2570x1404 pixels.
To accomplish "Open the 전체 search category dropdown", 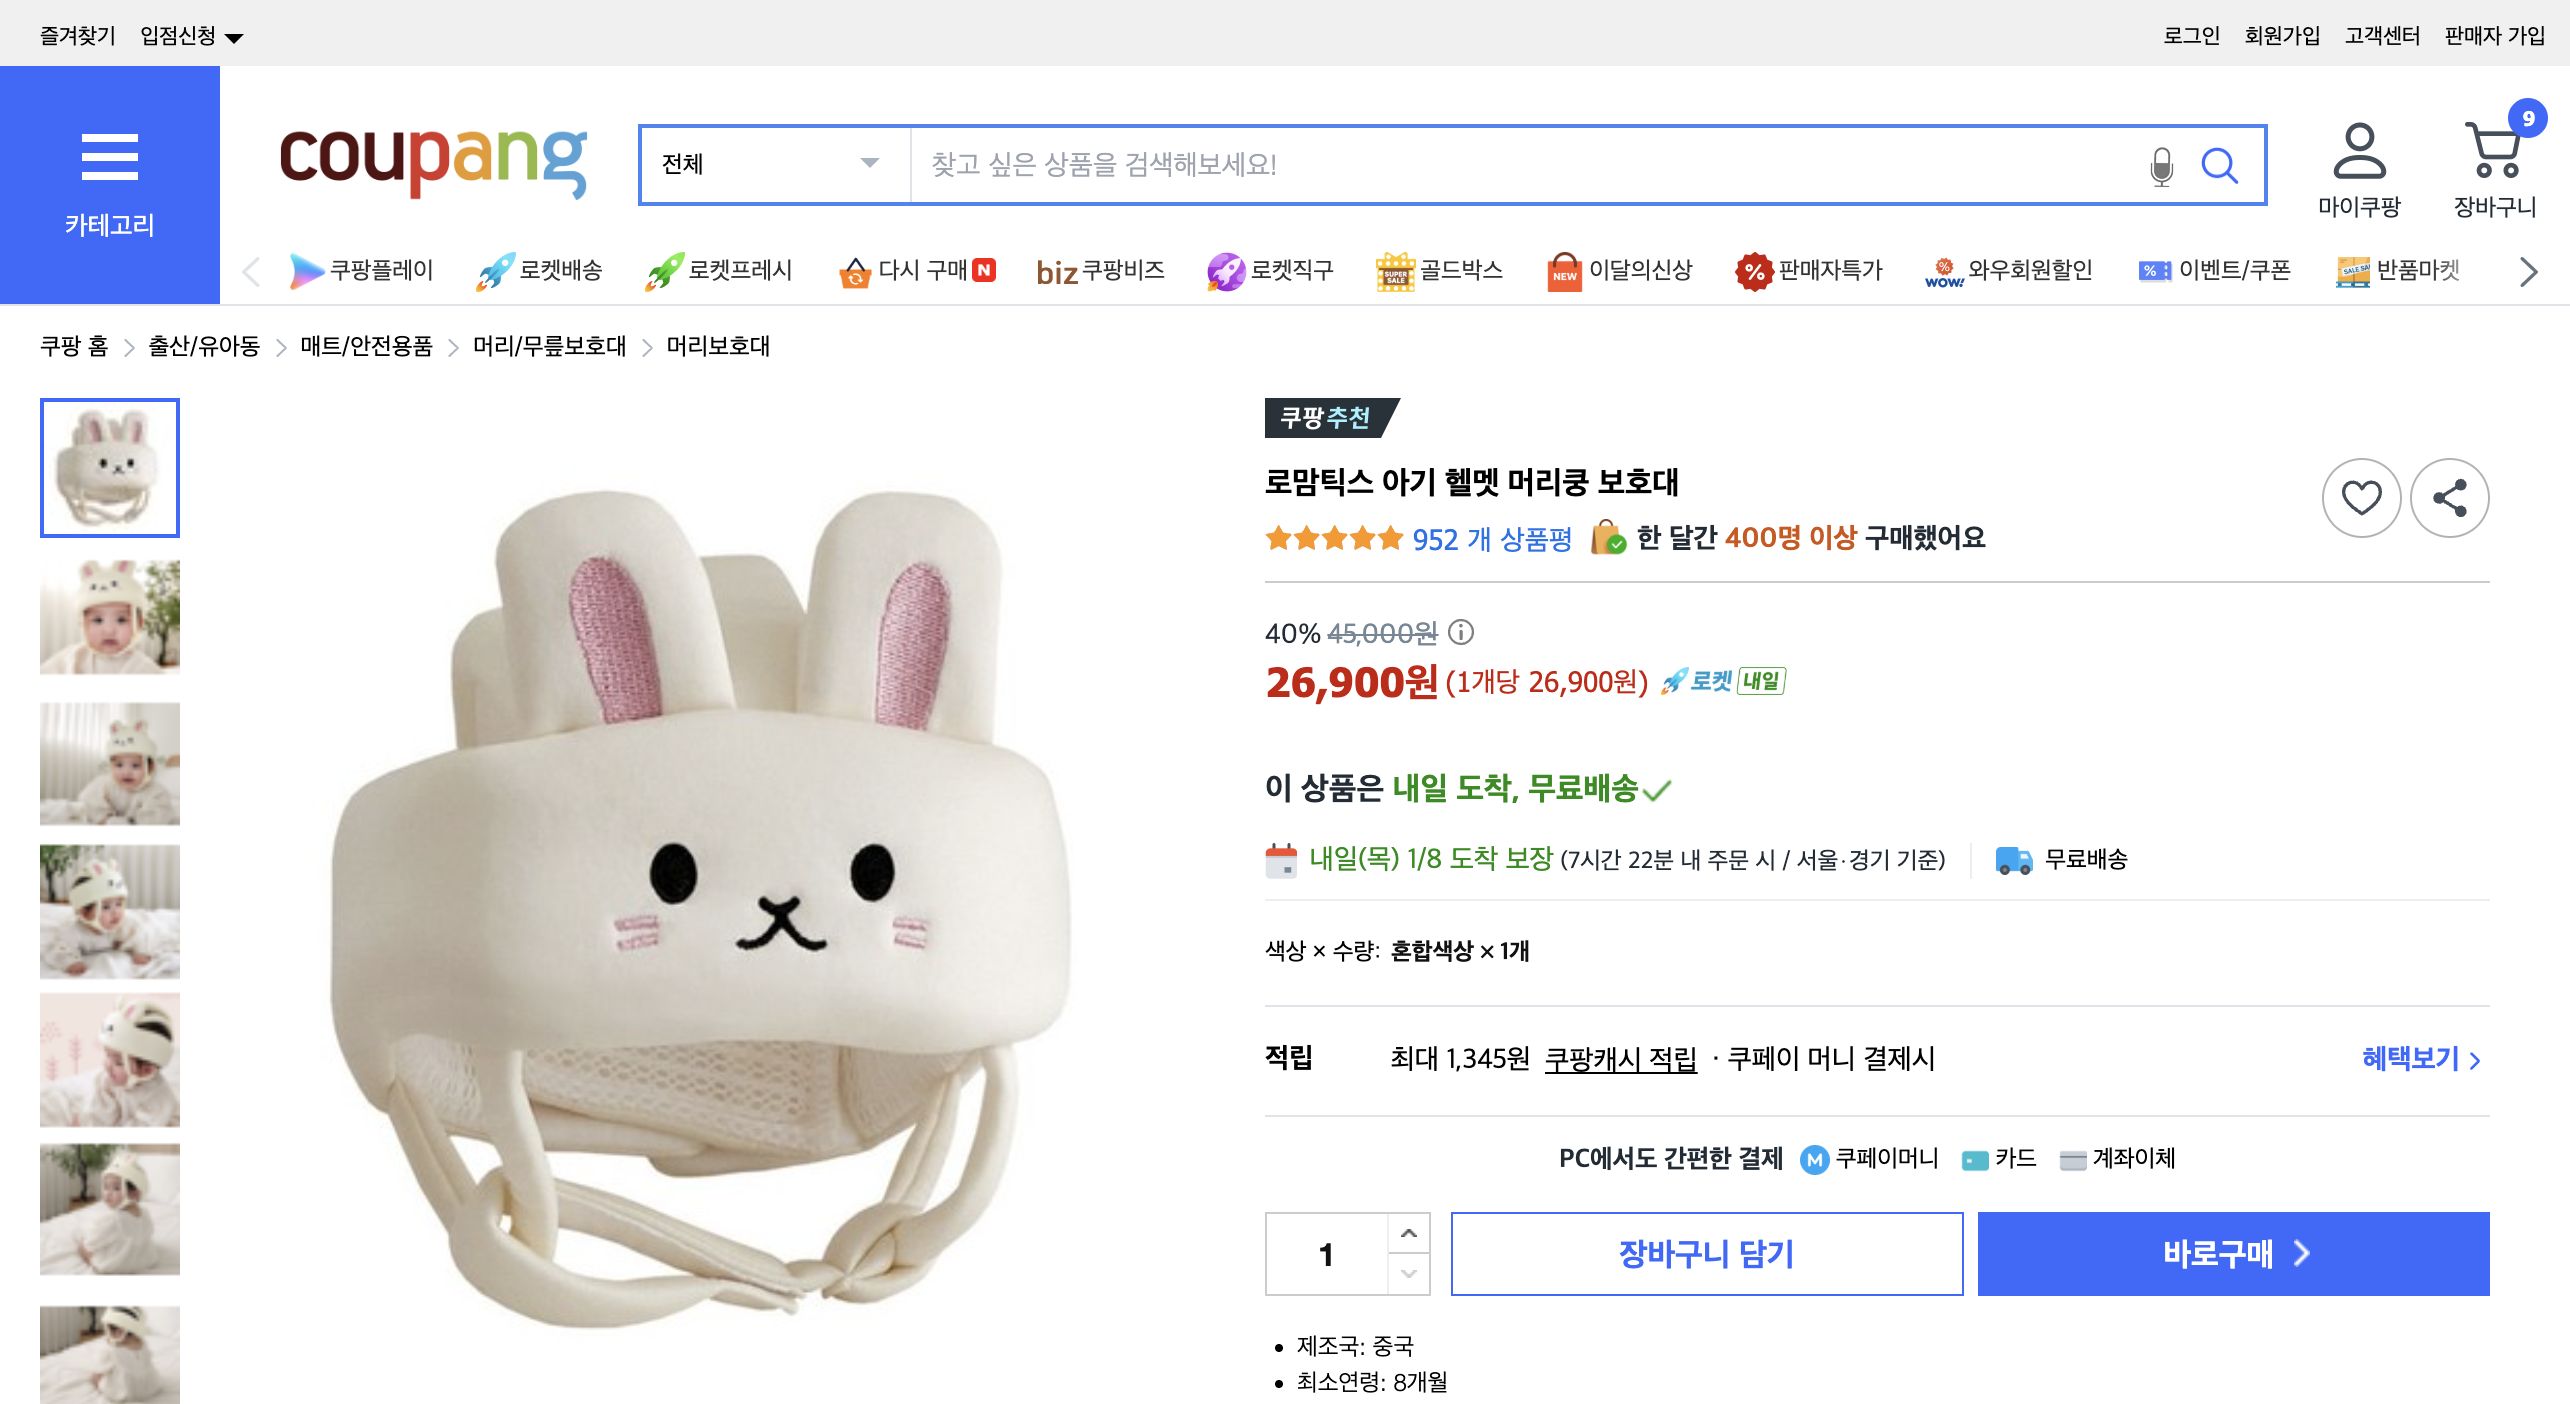I will coord(770,166).
